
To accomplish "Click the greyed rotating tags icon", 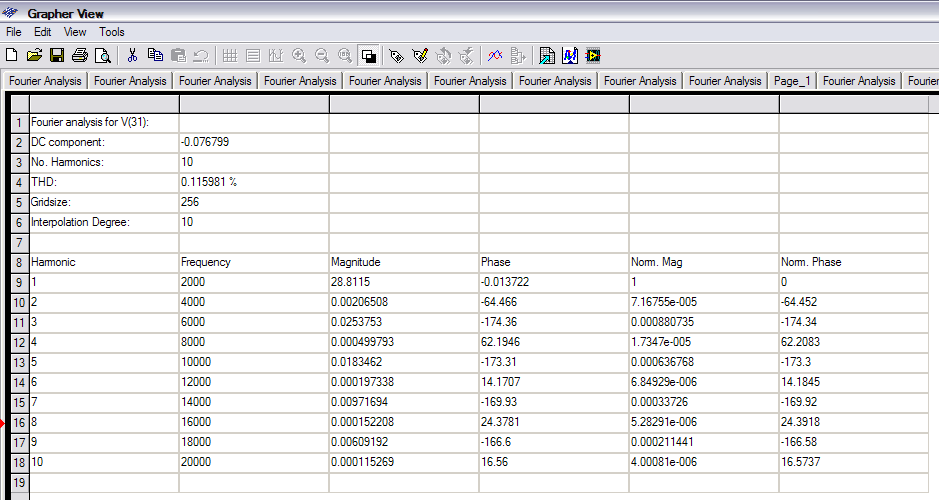I will (x=443, y=56).
